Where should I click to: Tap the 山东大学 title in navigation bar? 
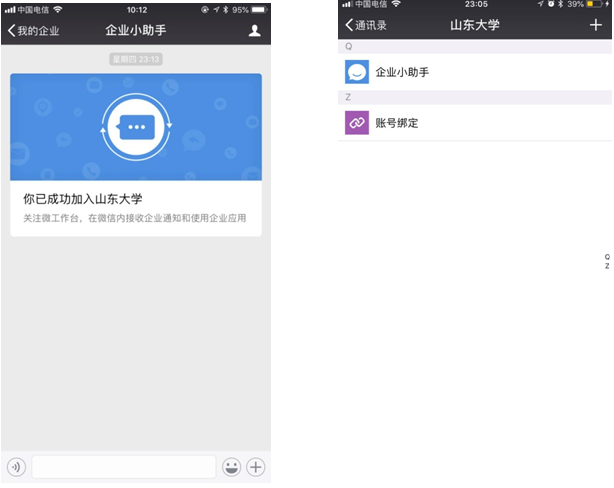(475, 25)
